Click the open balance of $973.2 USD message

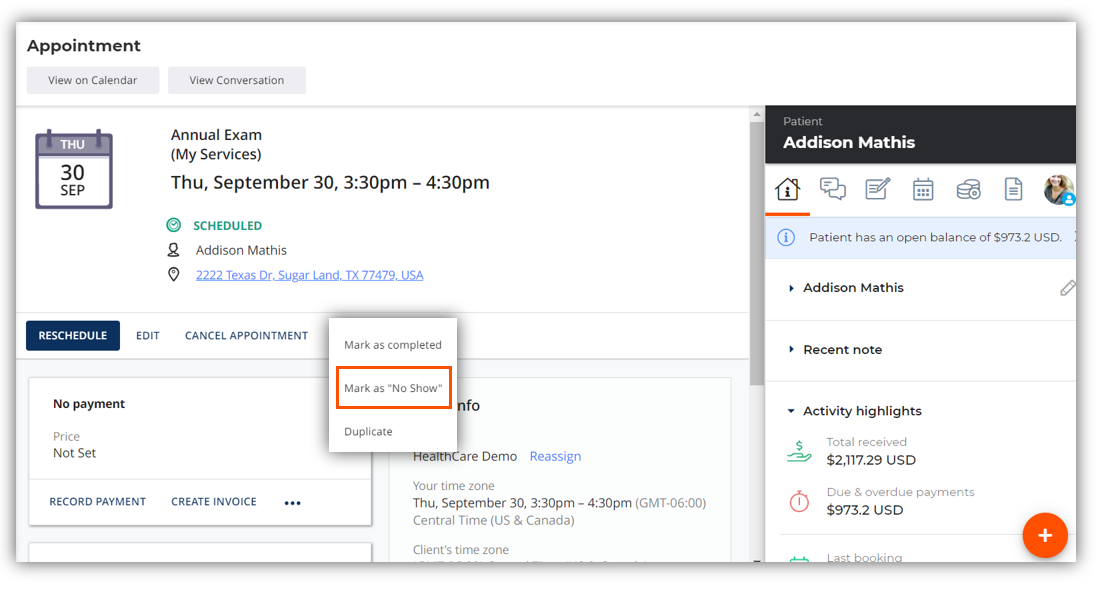pos(935,237)
